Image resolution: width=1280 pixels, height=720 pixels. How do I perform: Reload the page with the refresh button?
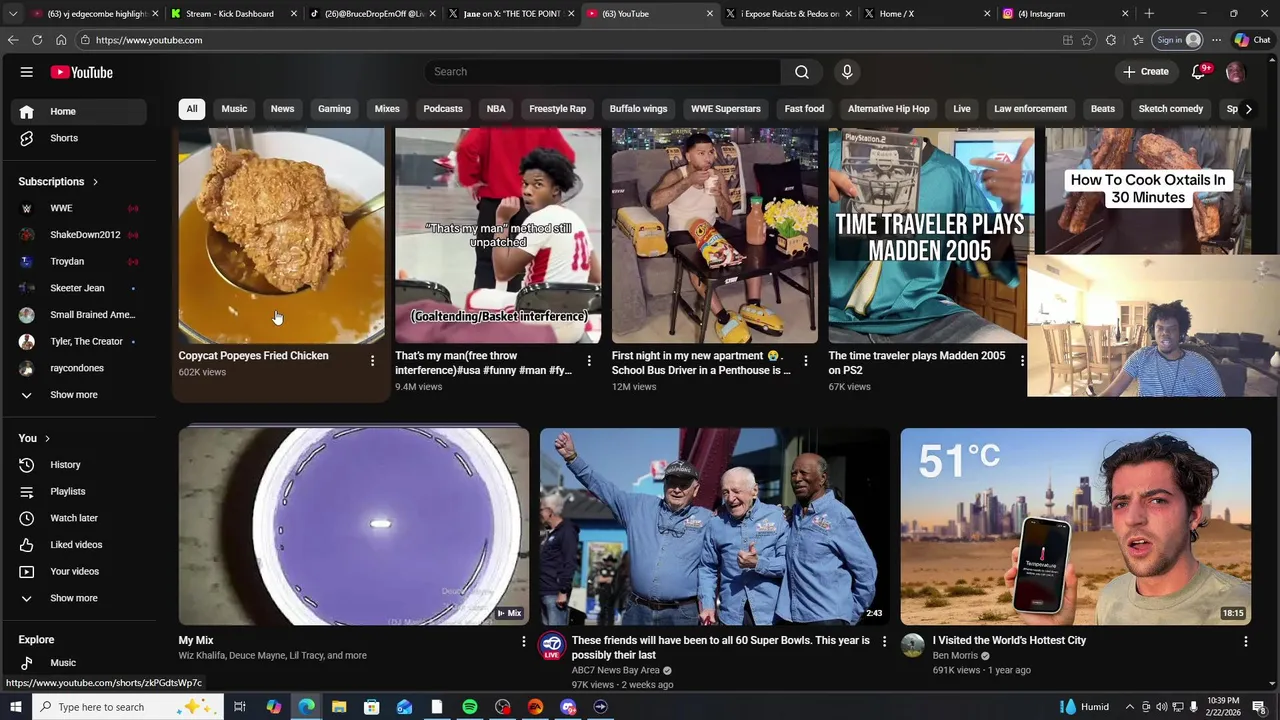click(37, 40)
